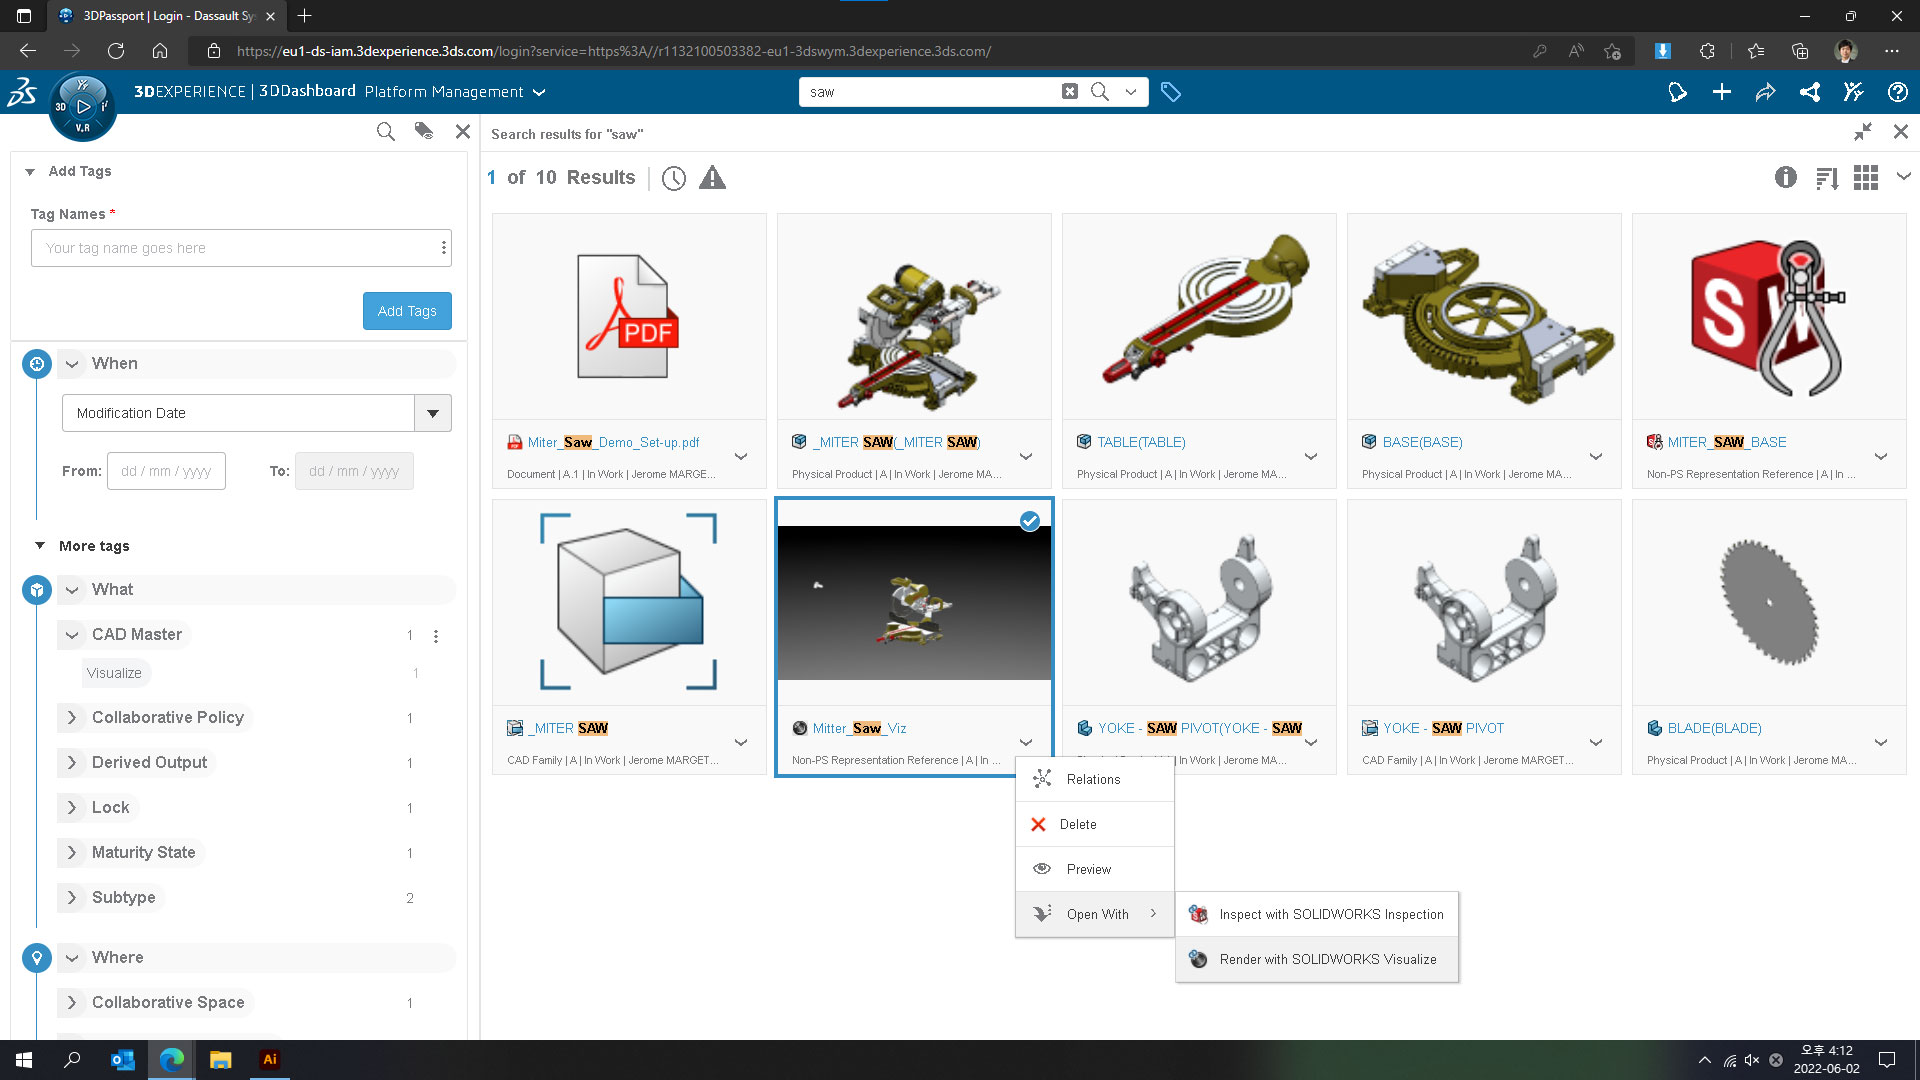The image size is (1920, 1080).
Task: Clear the search text 'saw'
Action: pos(1069,92)
